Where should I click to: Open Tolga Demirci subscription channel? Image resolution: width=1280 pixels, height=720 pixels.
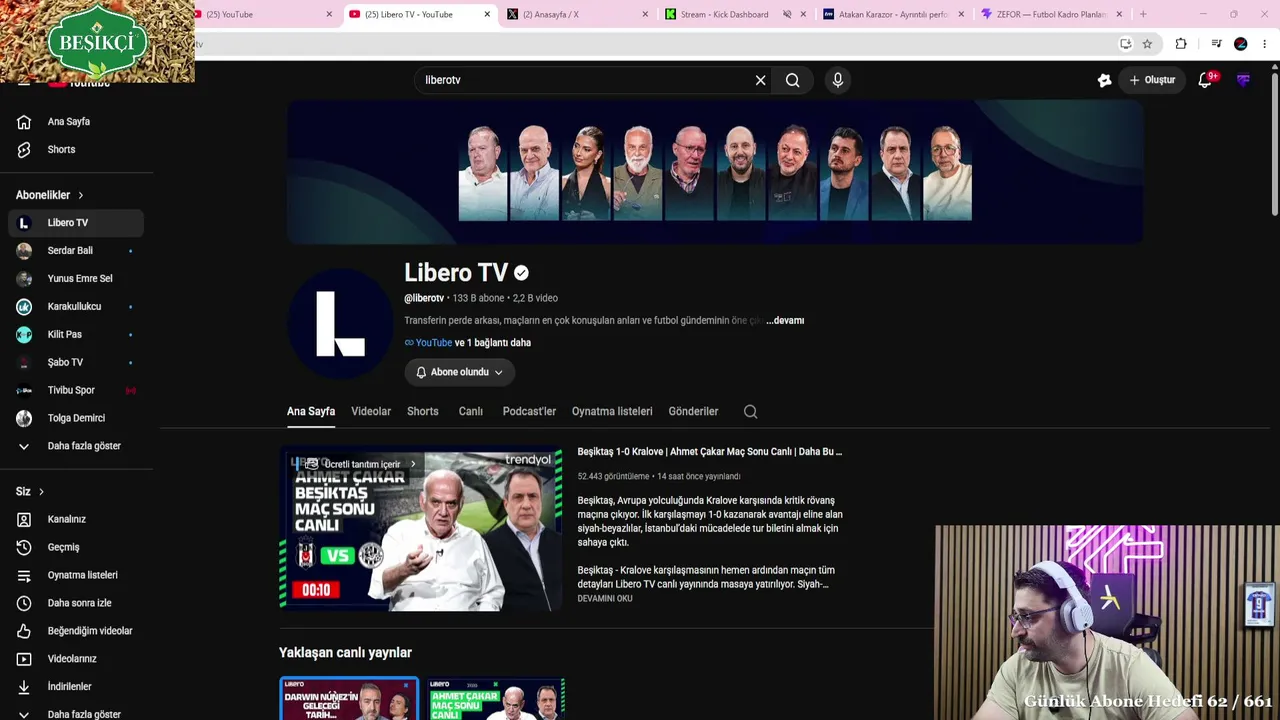76,418
